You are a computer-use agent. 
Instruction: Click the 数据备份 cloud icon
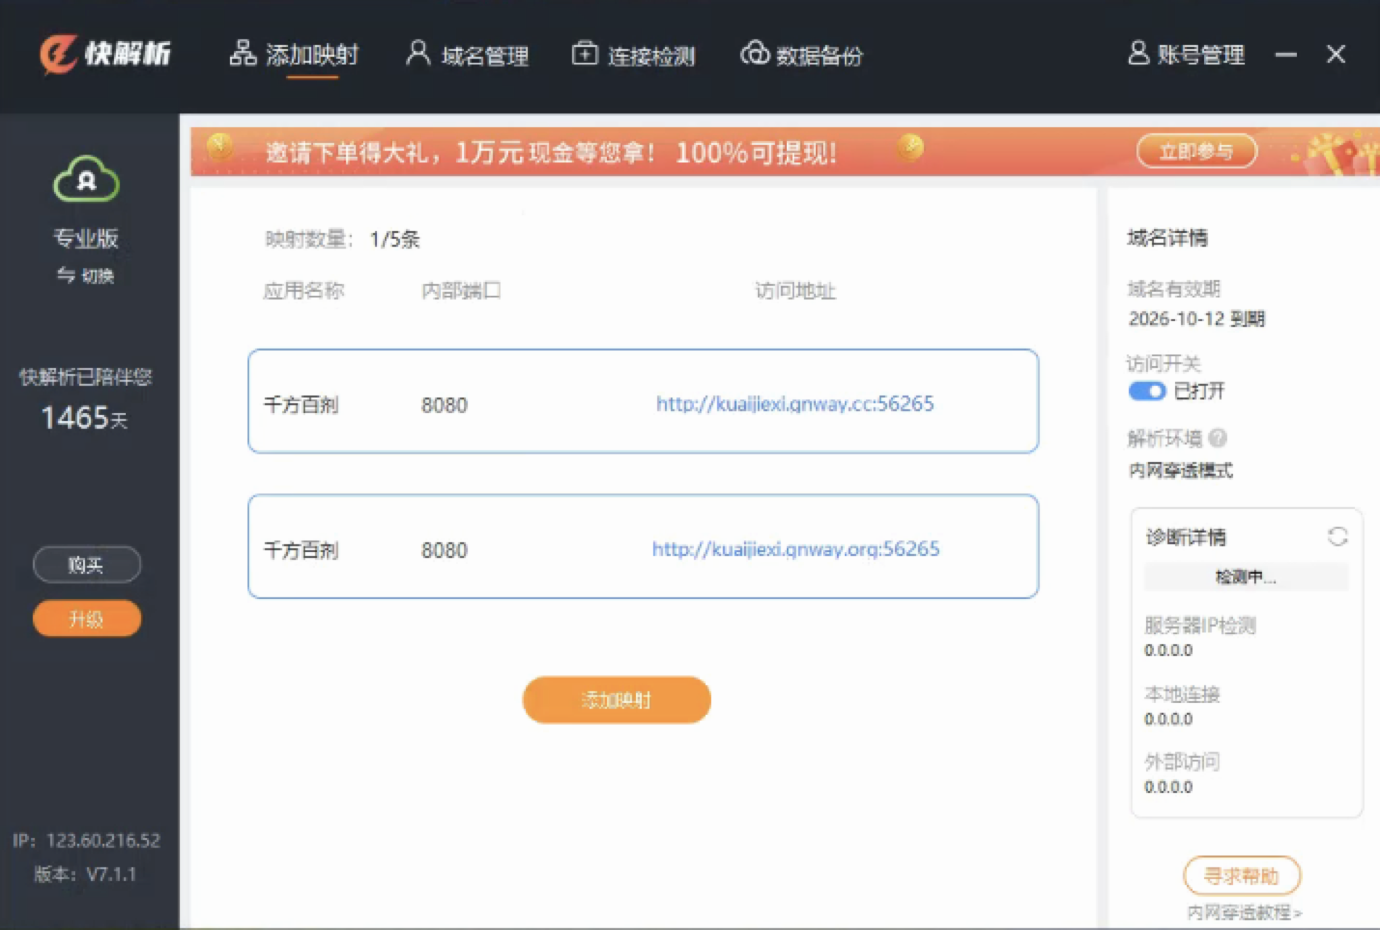754,54
